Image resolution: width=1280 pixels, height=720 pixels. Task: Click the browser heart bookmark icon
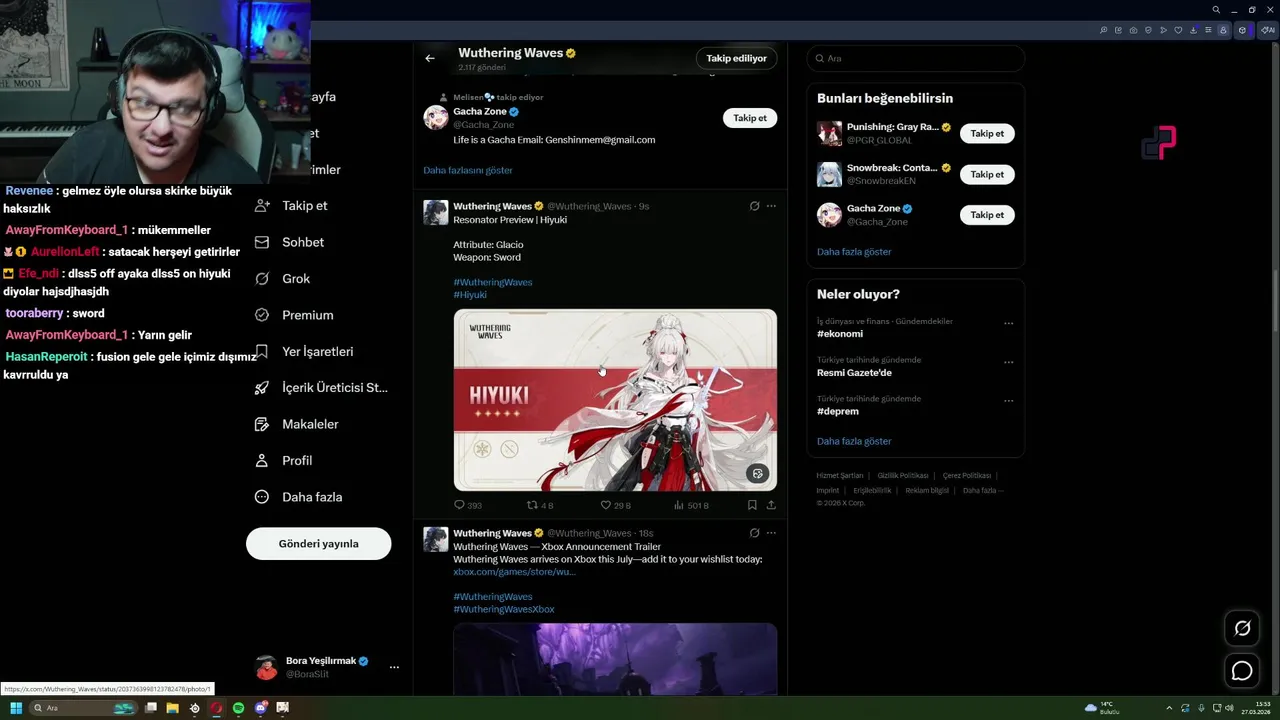(x=1178, y=30)
